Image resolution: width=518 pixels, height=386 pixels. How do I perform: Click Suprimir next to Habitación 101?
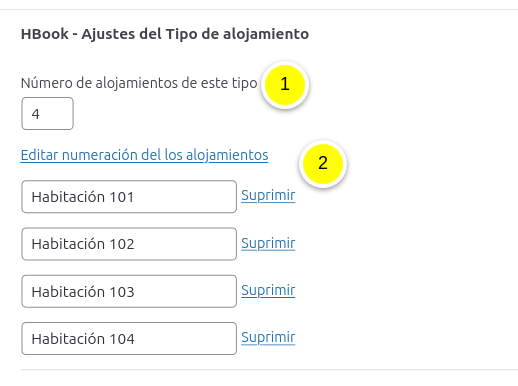pyautogui.click(x=268, y=196)
